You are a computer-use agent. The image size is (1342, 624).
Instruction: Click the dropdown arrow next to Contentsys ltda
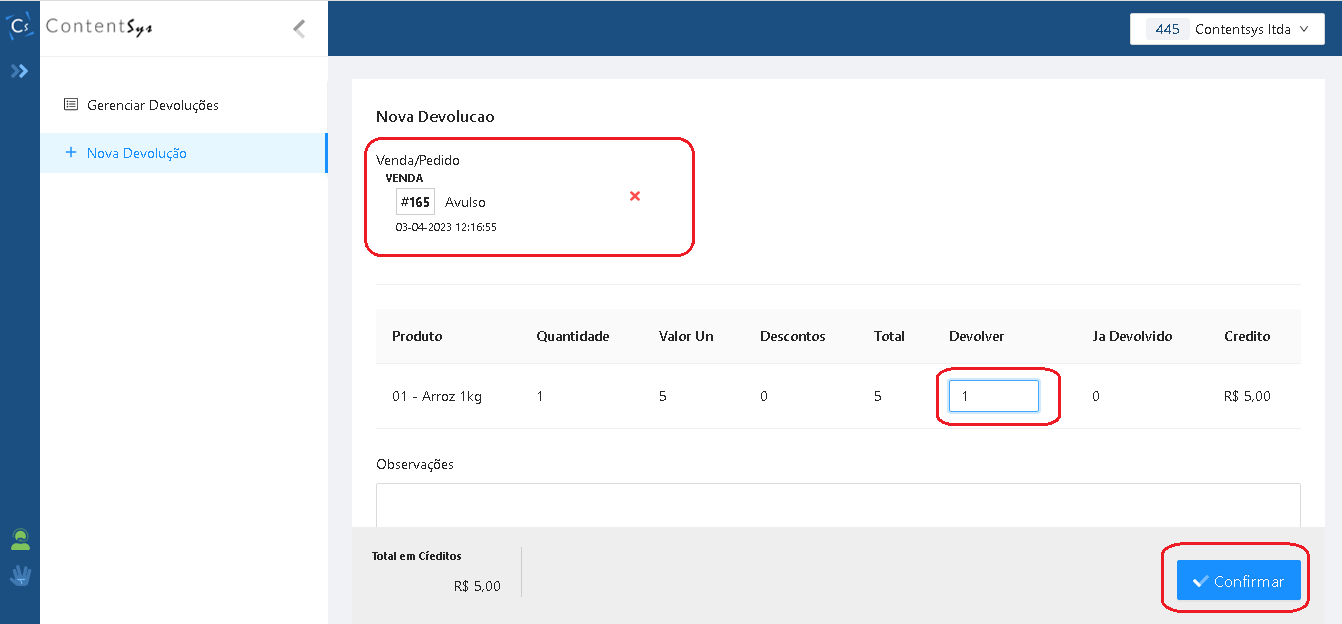click(1304, 29)
